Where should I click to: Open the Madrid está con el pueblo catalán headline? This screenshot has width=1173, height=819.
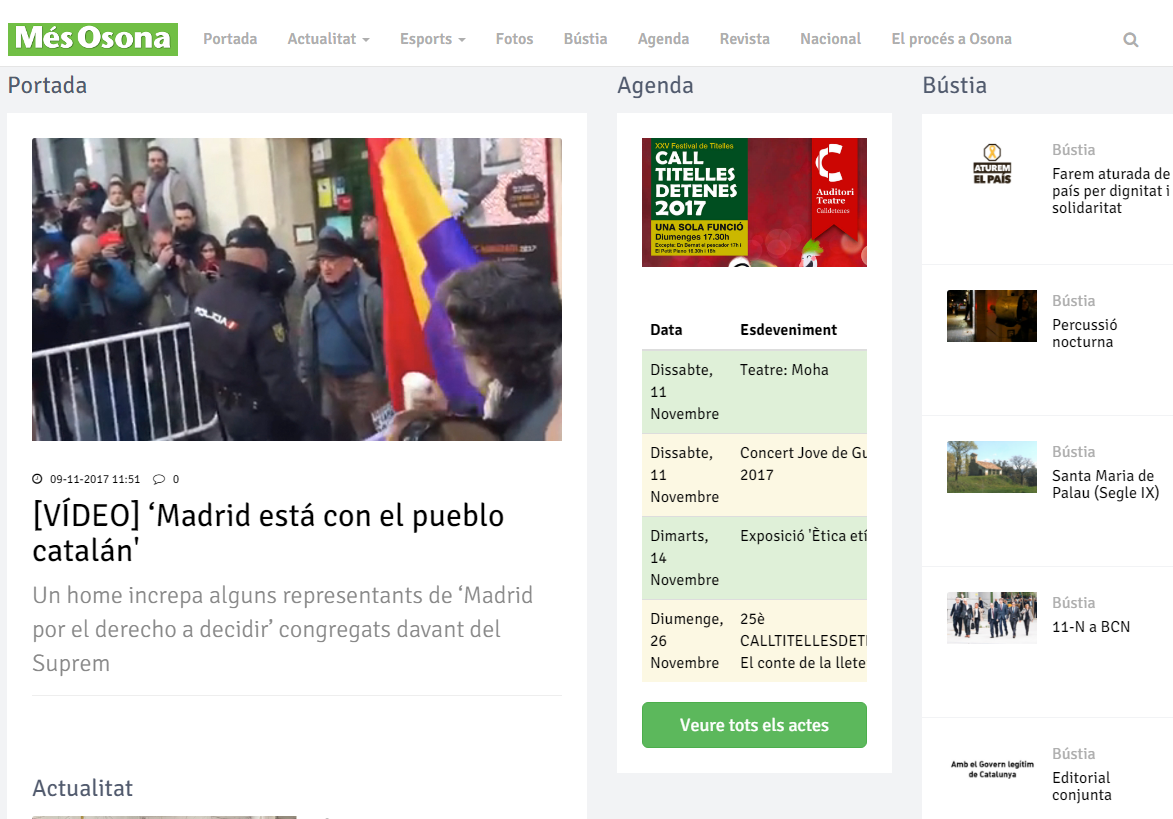(x=268, y=533)
